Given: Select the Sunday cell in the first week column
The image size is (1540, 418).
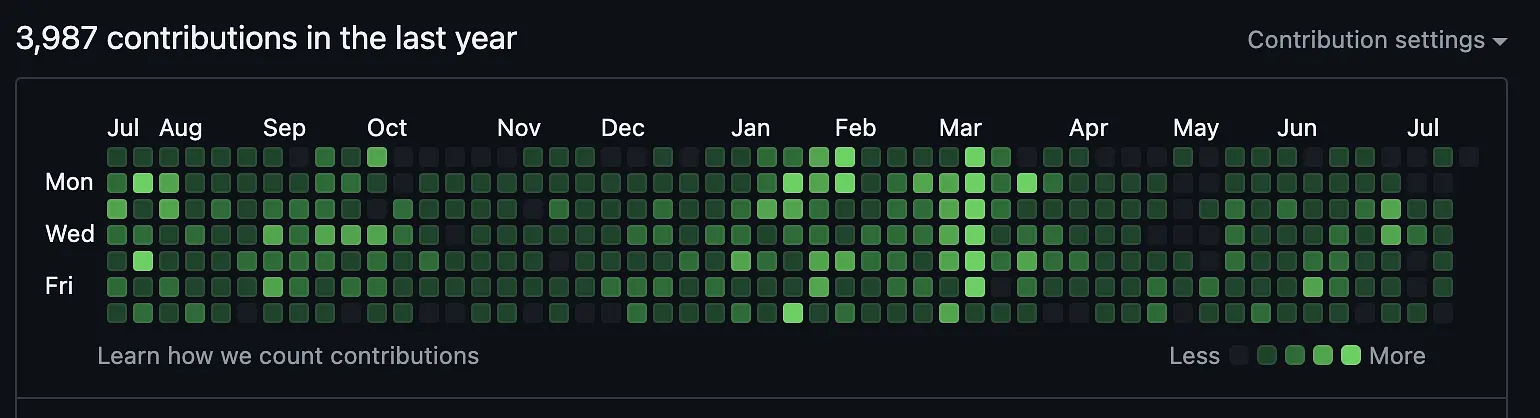Looking at the screenshot, I should [x=117, y=157].
